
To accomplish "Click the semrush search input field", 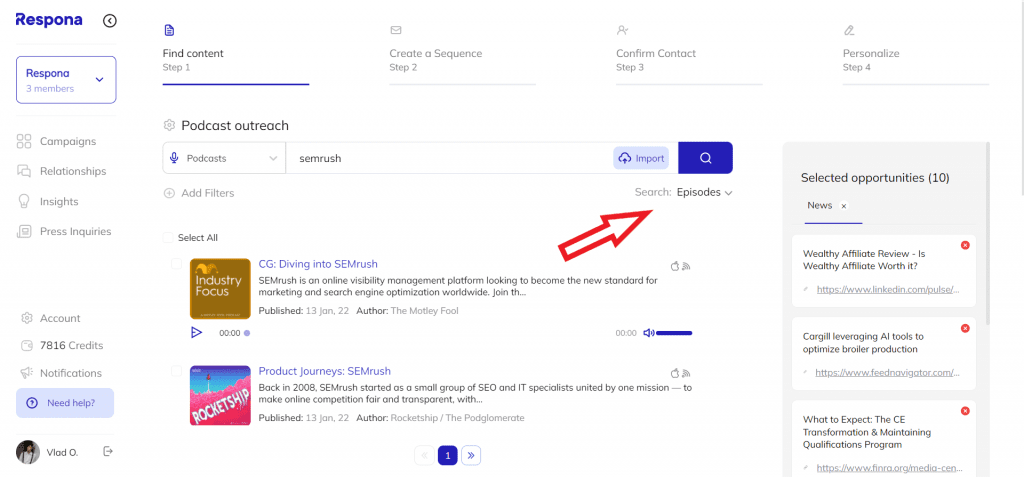I will [449, 158].
